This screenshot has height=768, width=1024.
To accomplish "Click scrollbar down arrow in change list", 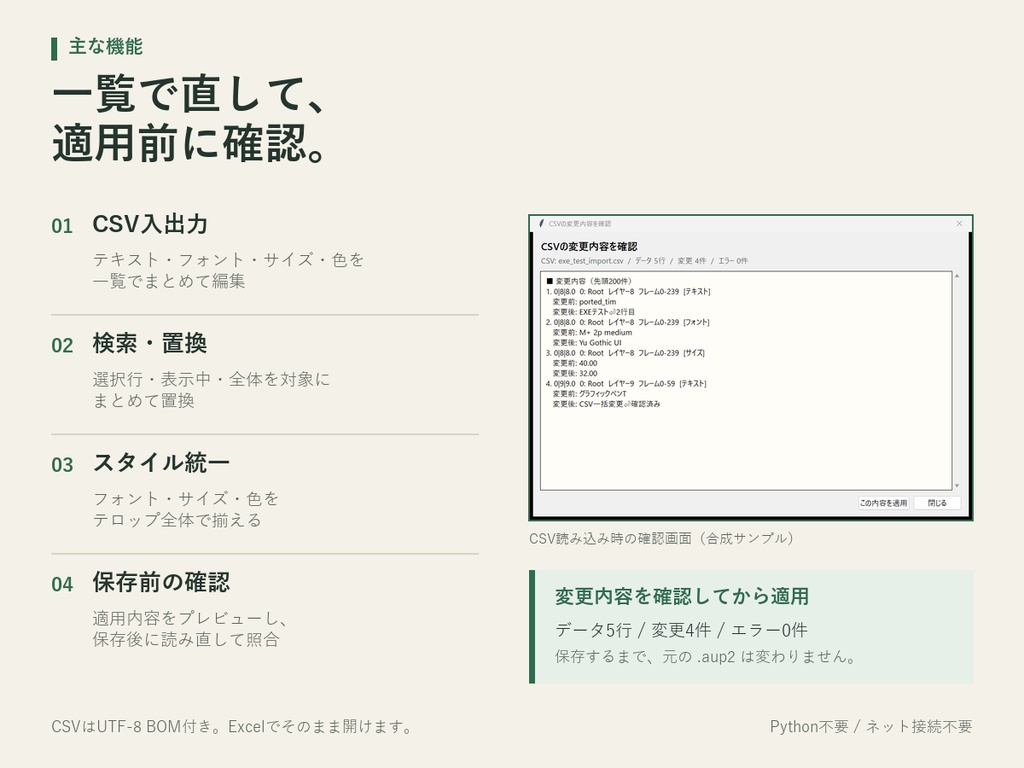I will pos(957,485).
